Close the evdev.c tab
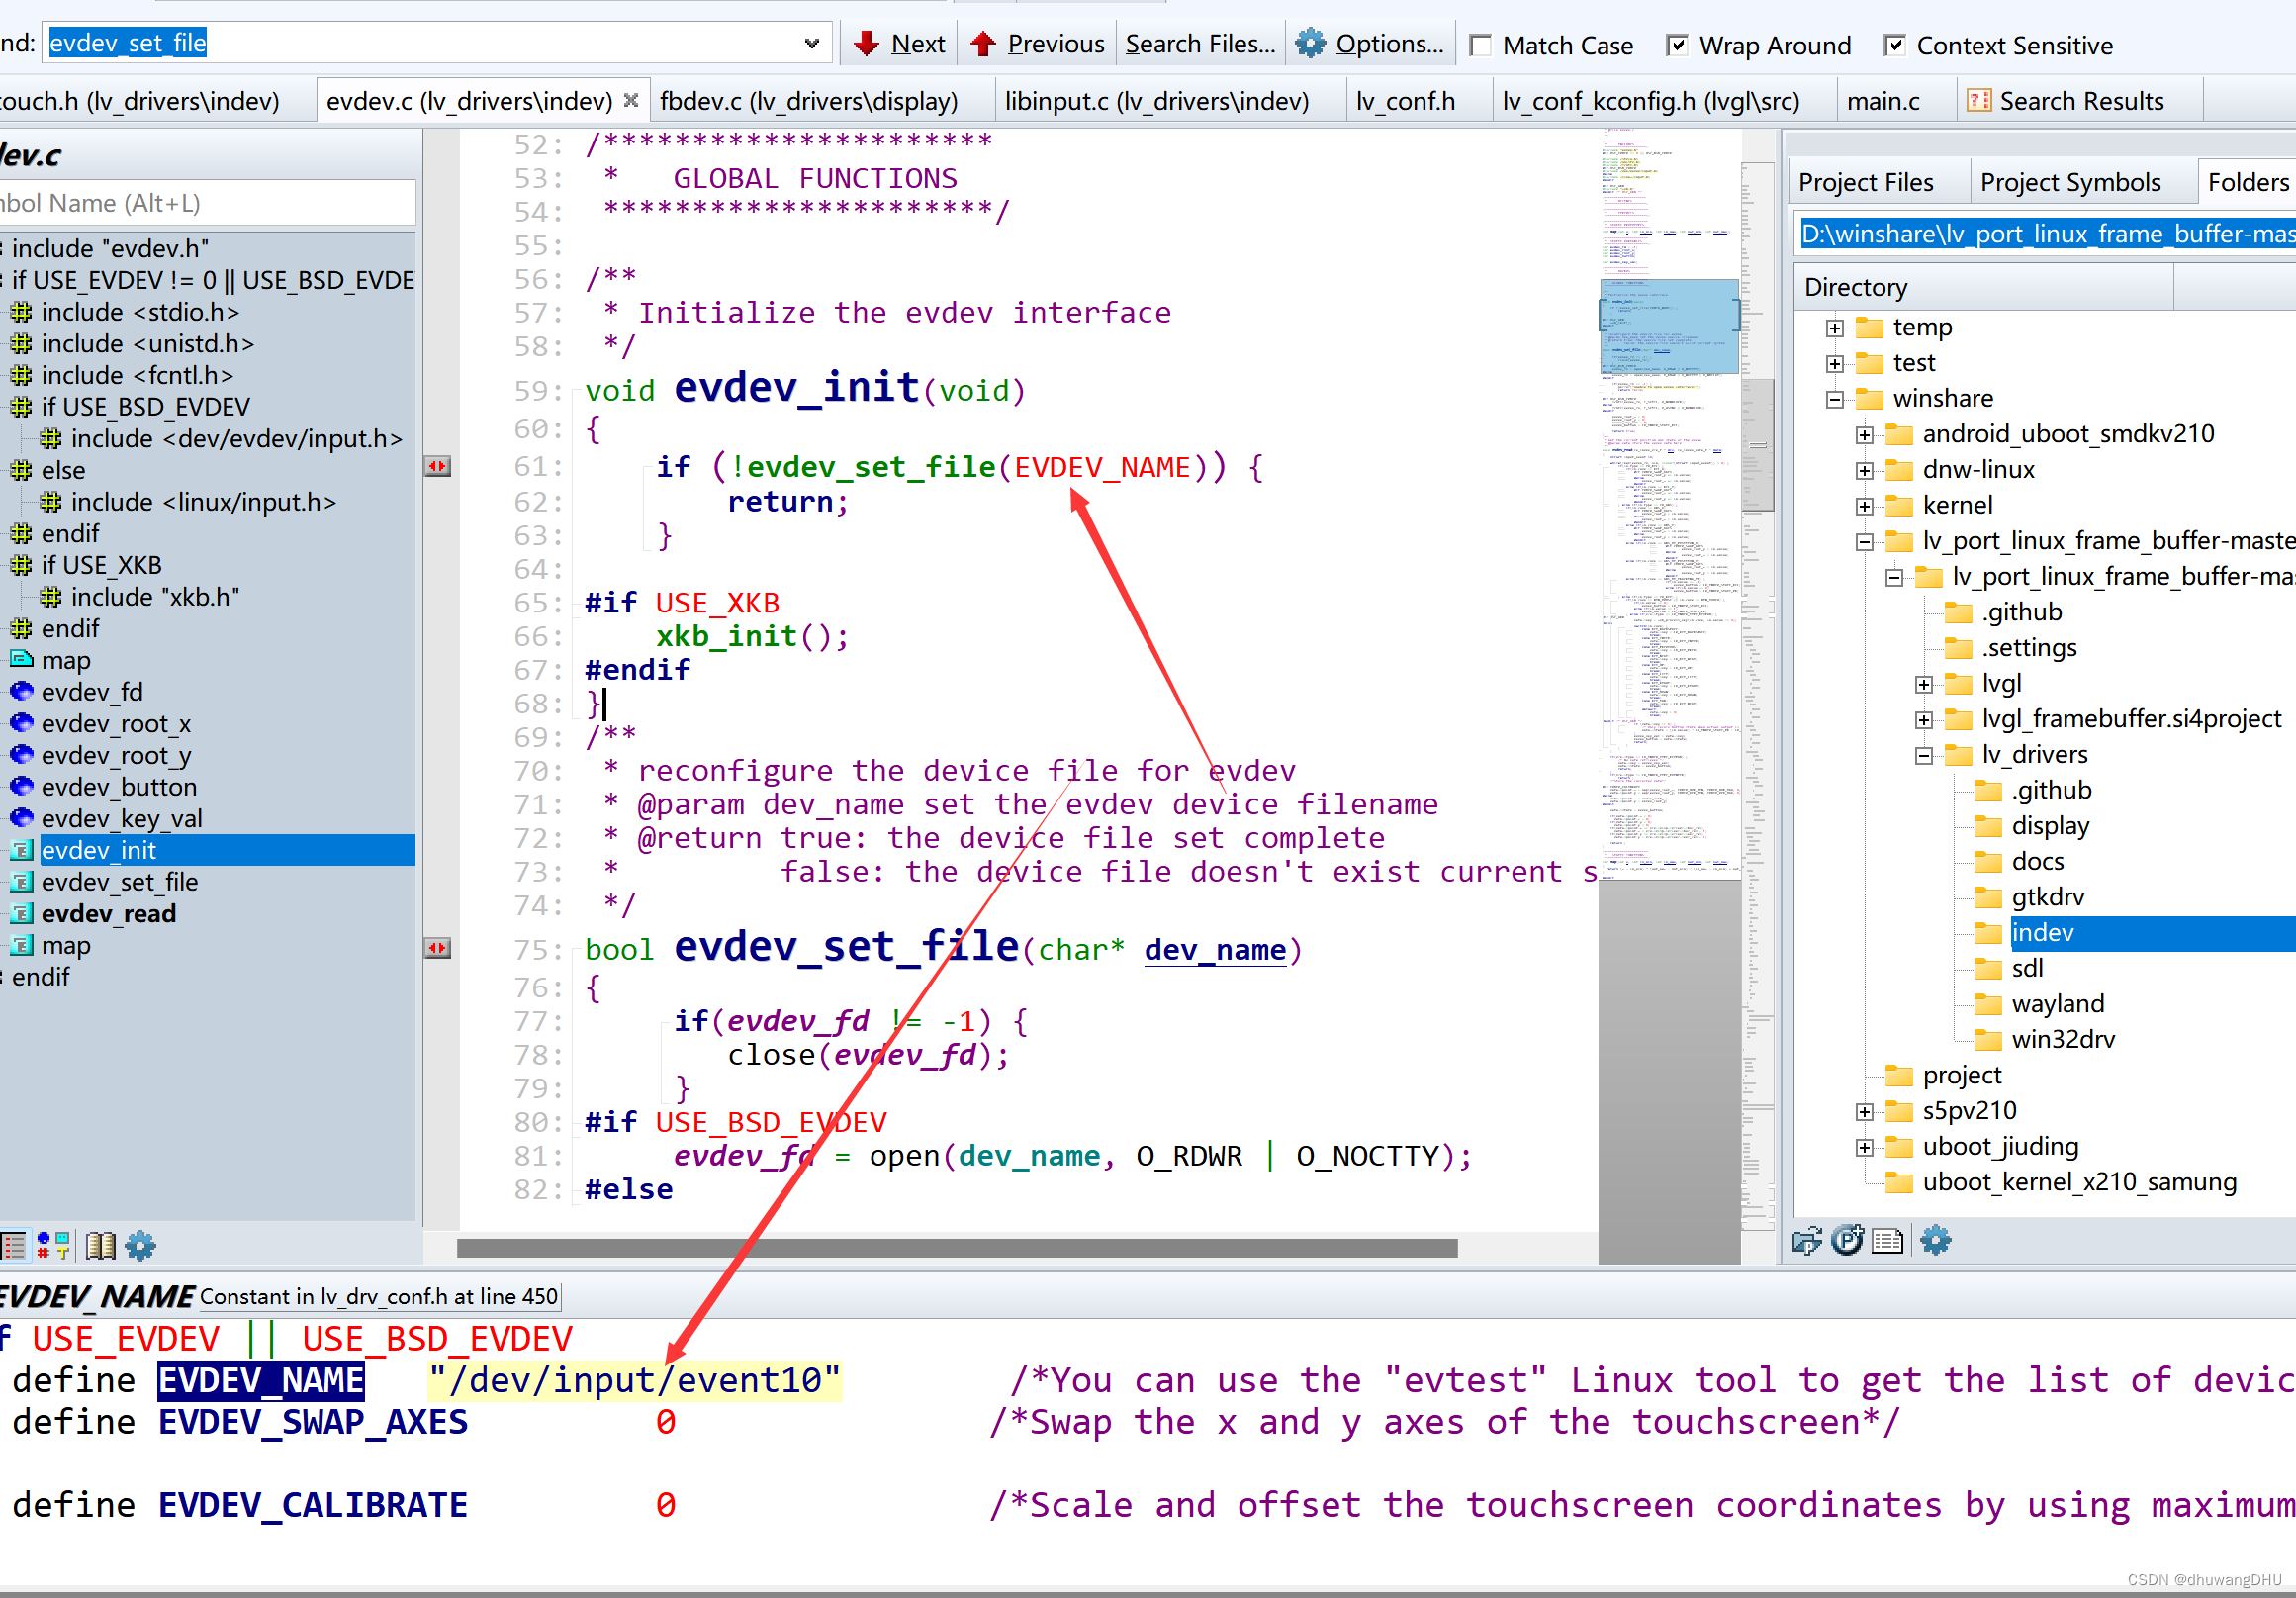The width and height of the screenshot is (2296, 1598). (x=631, y=100)
